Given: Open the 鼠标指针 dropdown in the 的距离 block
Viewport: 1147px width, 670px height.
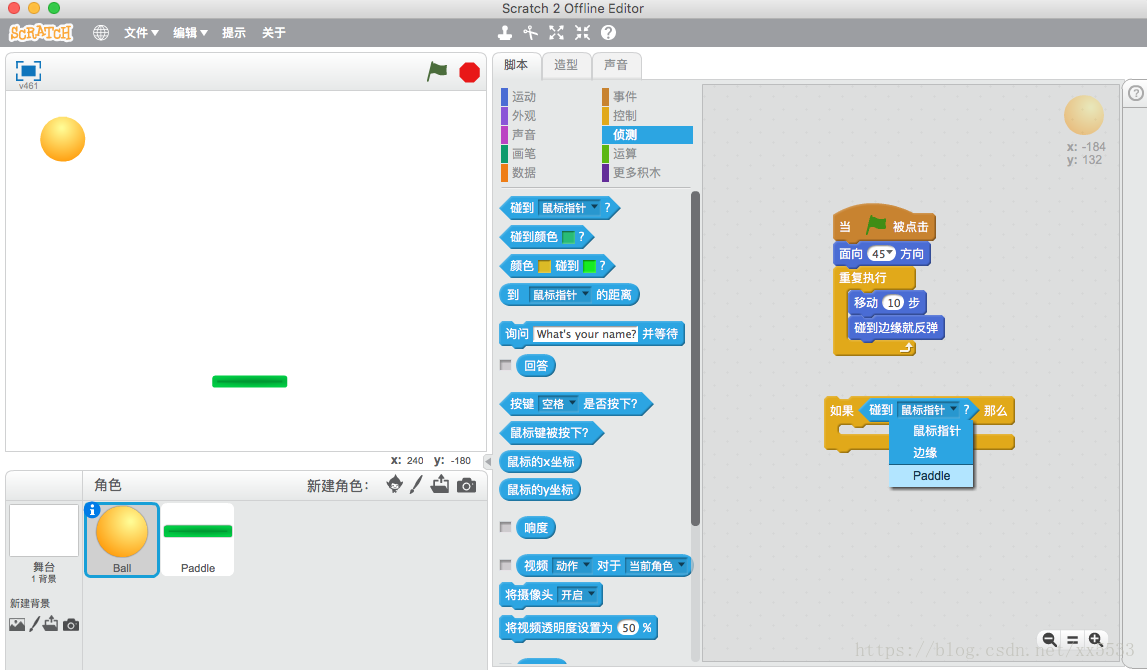Looking at the screenshot, I should [x=560, y=295].
